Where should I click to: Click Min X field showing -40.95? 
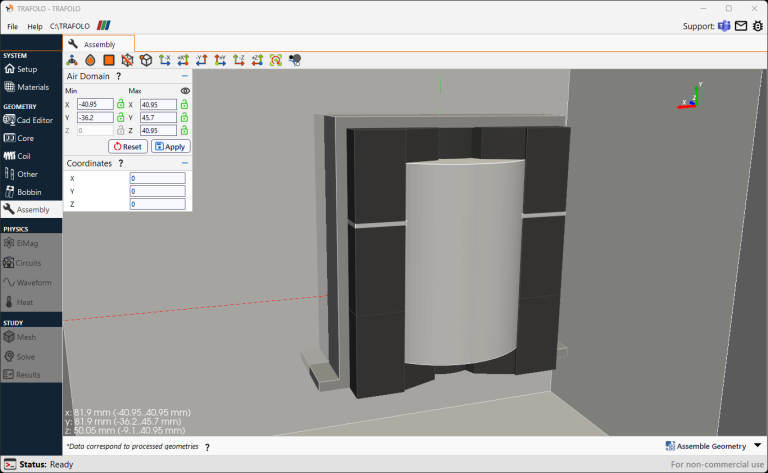tap(95, 104)
